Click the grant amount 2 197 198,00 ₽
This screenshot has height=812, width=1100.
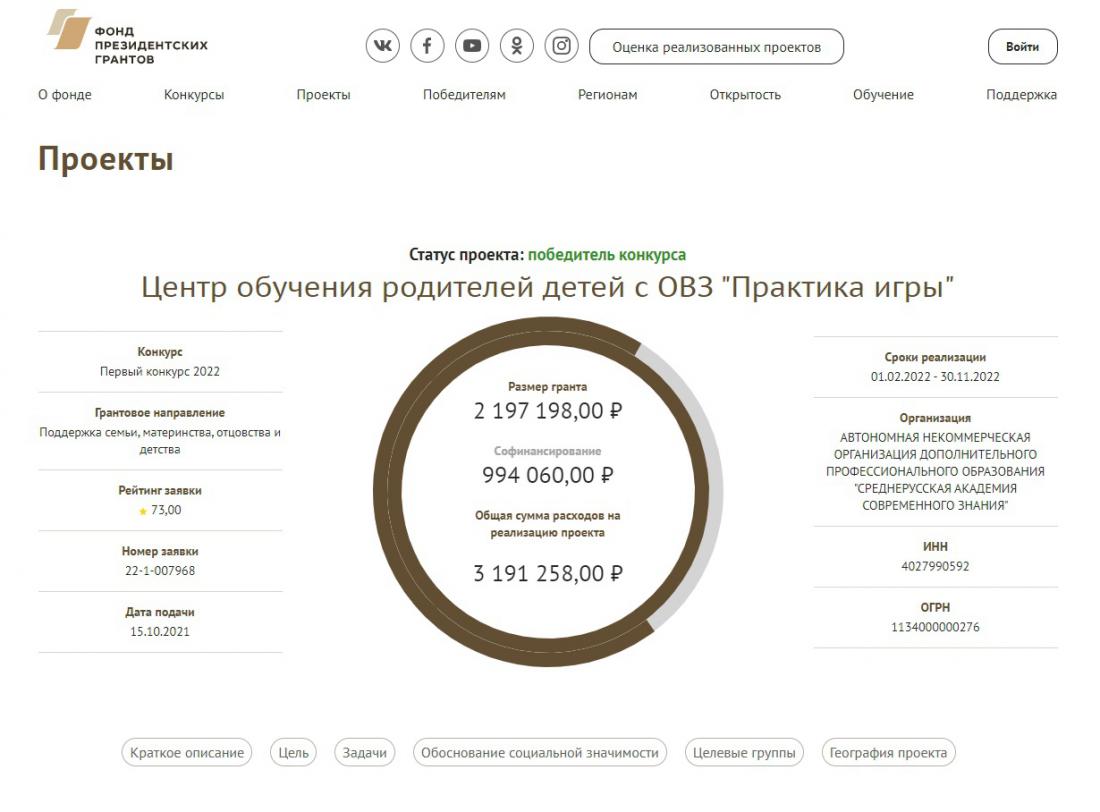pos(548,411)
